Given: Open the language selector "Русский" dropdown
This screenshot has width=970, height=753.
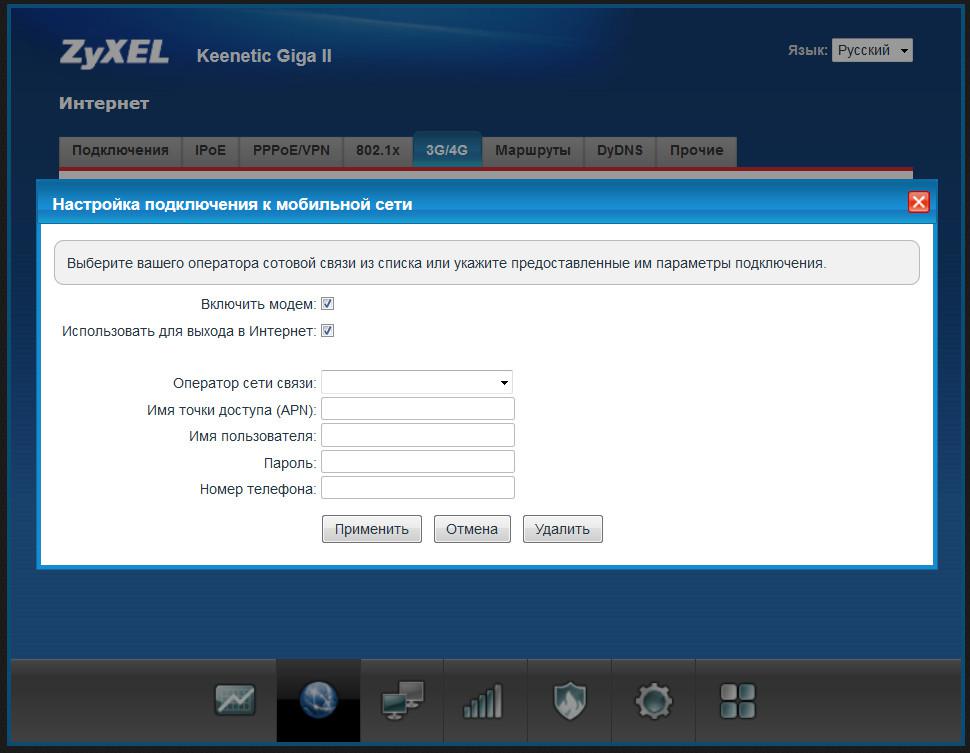Looking at the screenshot, I should (872, 50).
